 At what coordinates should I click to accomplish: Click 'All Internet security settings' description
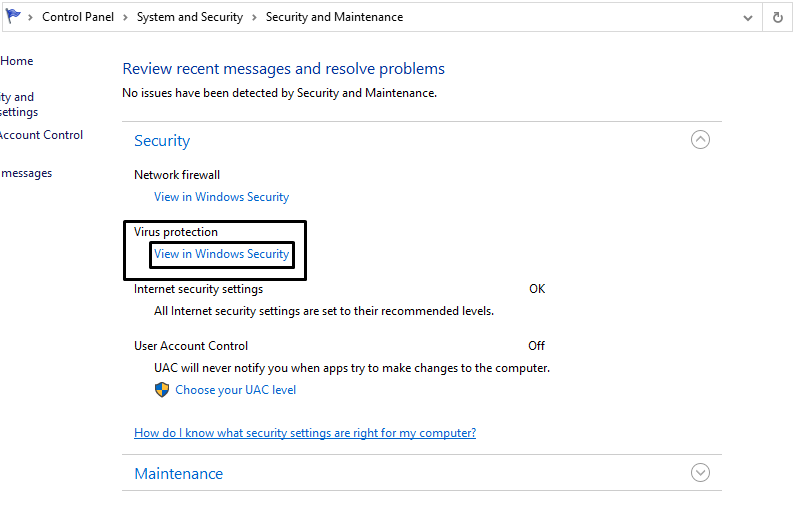point(324,311)
